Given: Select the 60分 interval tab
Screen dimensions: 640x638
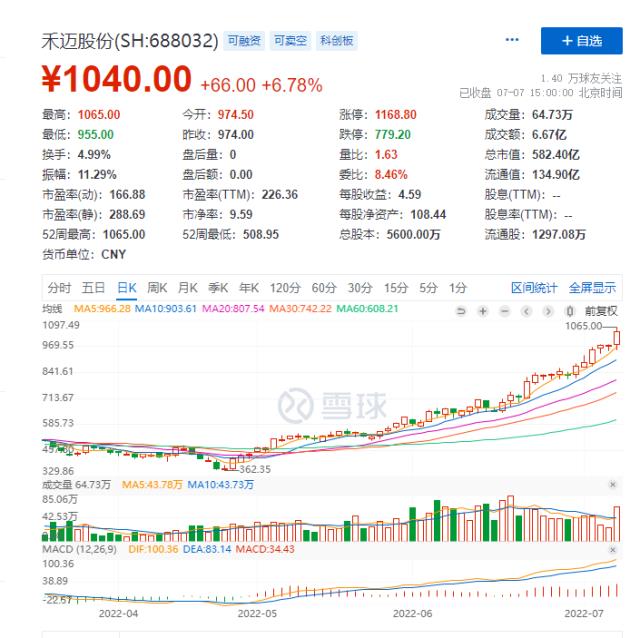Looking at the screenshot, I should click(x=323, y=288).
